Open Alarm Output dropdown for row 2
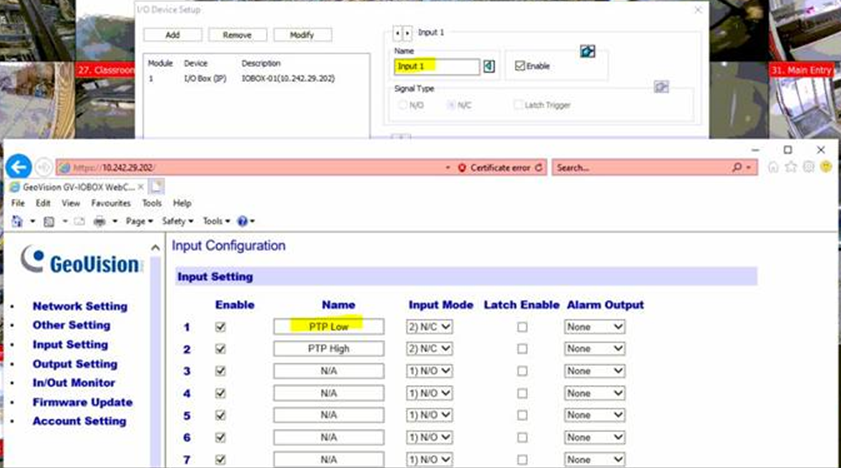Viewport: 841px width, 468px height. pyautogui.click(x=594, y=348)
